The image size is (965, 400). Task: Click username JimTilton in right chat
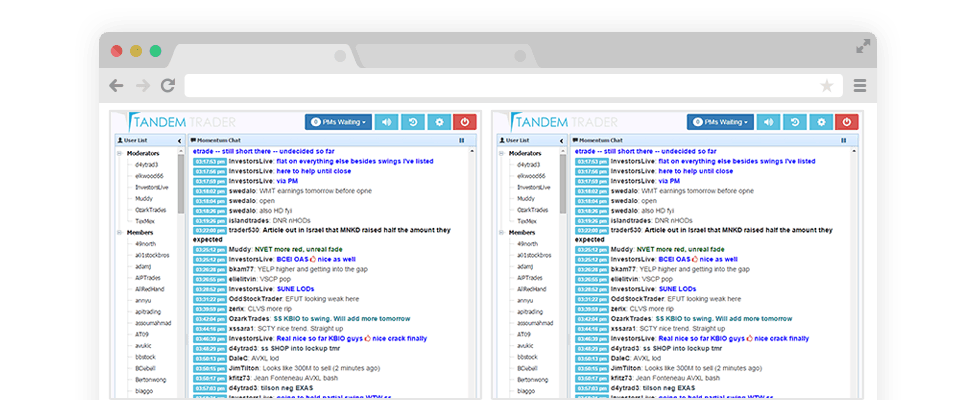pyautogui.click(x=627, y=368)
